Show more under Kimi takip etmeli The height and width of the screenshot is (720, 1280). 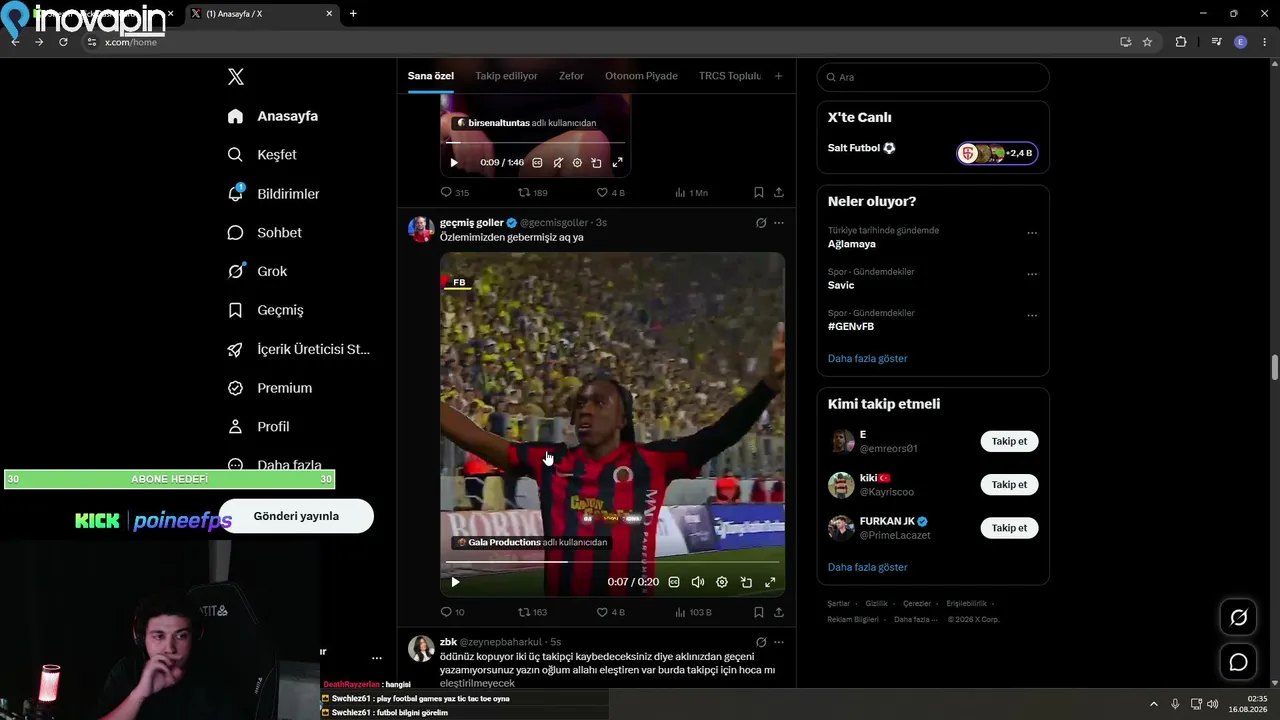pos(868,567)
